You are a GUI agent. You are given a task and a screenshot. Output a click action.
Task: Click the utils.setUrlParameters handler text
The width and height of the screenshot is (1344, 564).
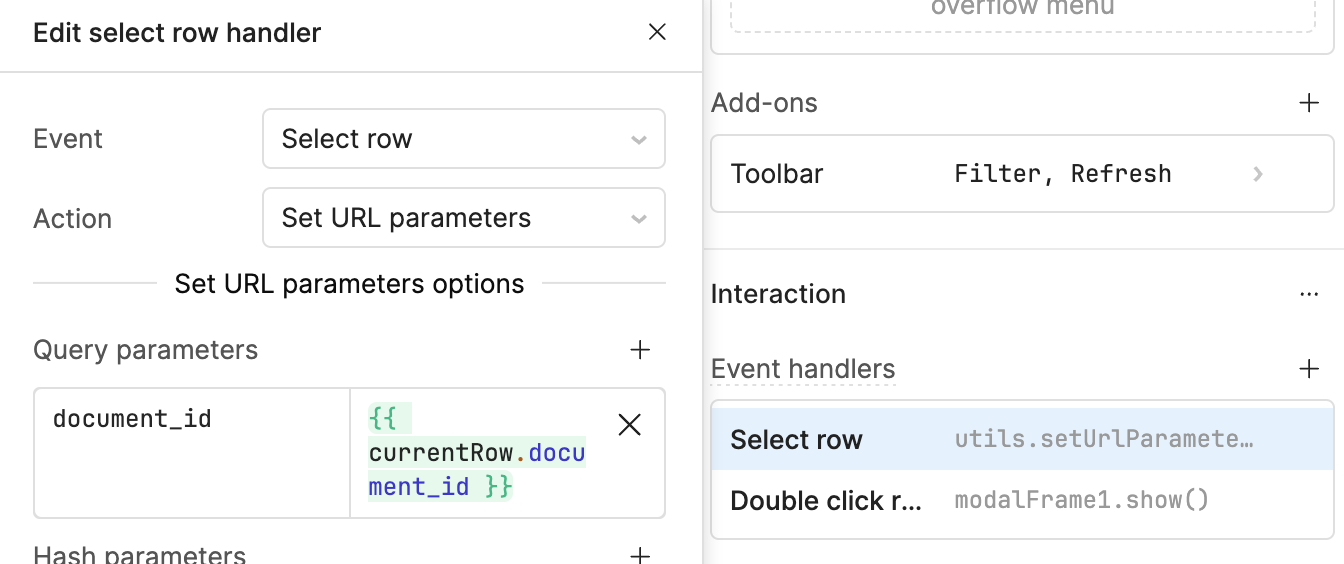coord(1103,440)
